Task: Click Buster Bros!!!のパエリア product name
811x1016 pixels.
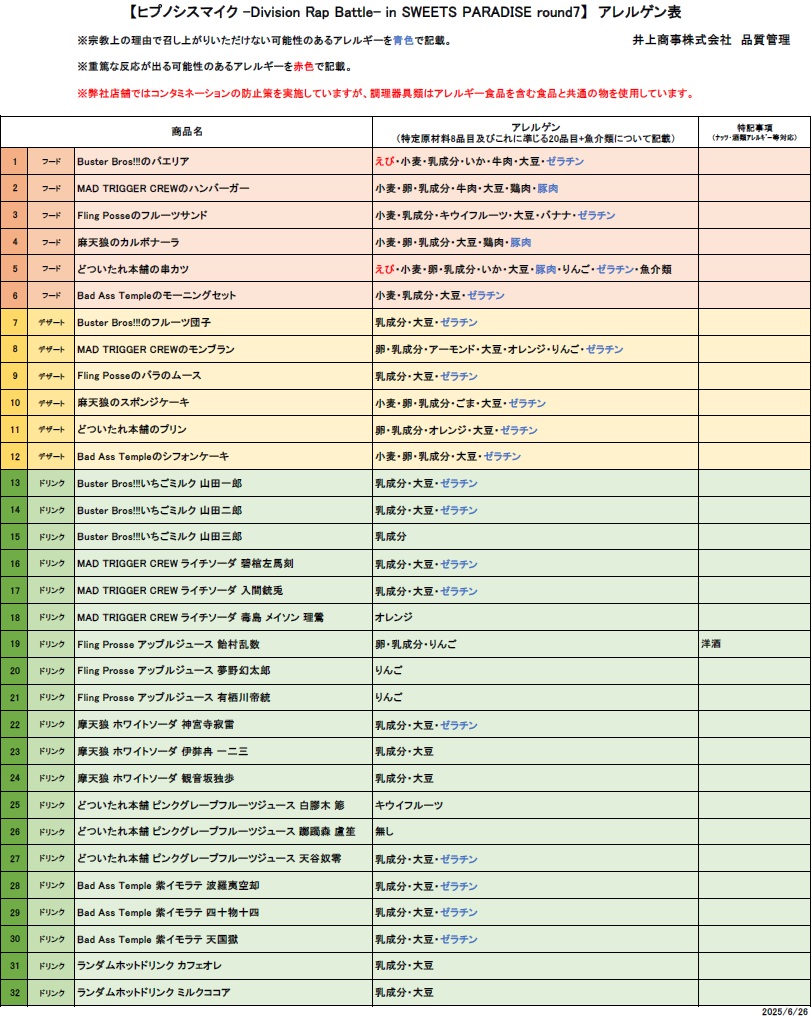Action: [x=133, y=161]
